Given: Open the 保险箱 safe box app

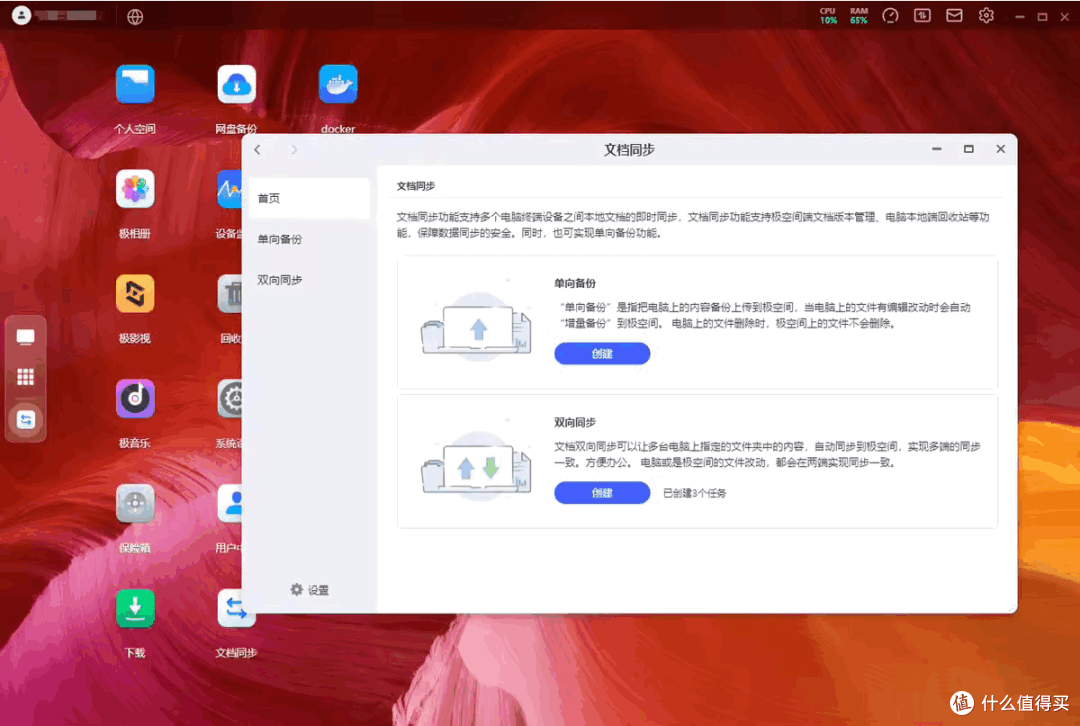Looking at the screenshot, I should (x=135, y=504).
